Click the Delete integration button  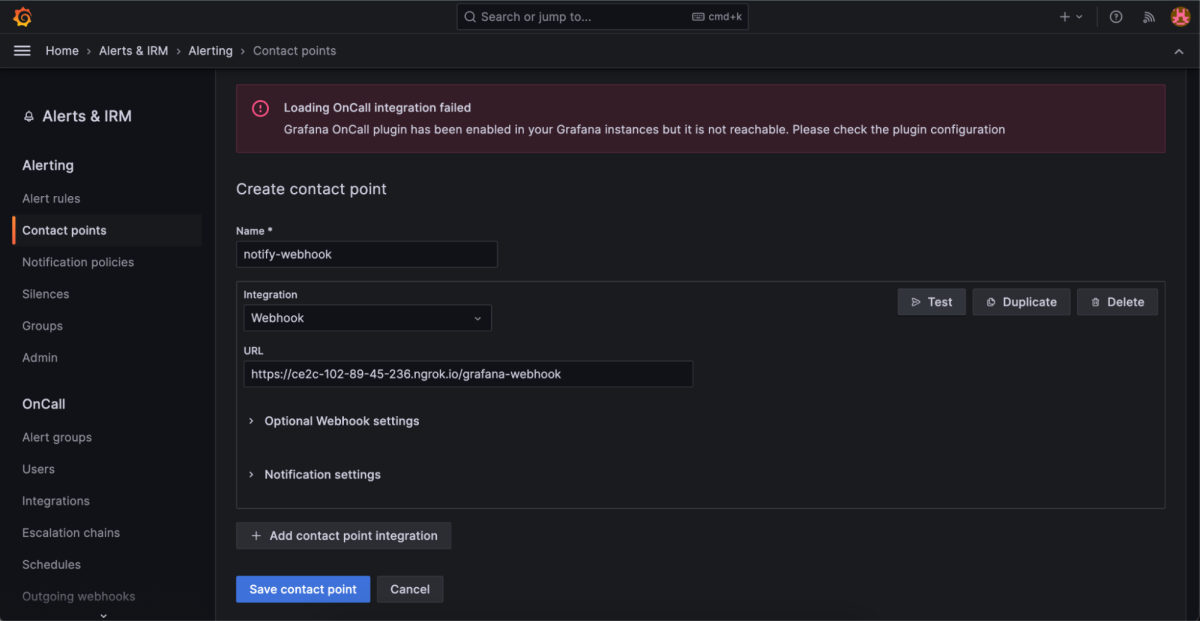1117,302
